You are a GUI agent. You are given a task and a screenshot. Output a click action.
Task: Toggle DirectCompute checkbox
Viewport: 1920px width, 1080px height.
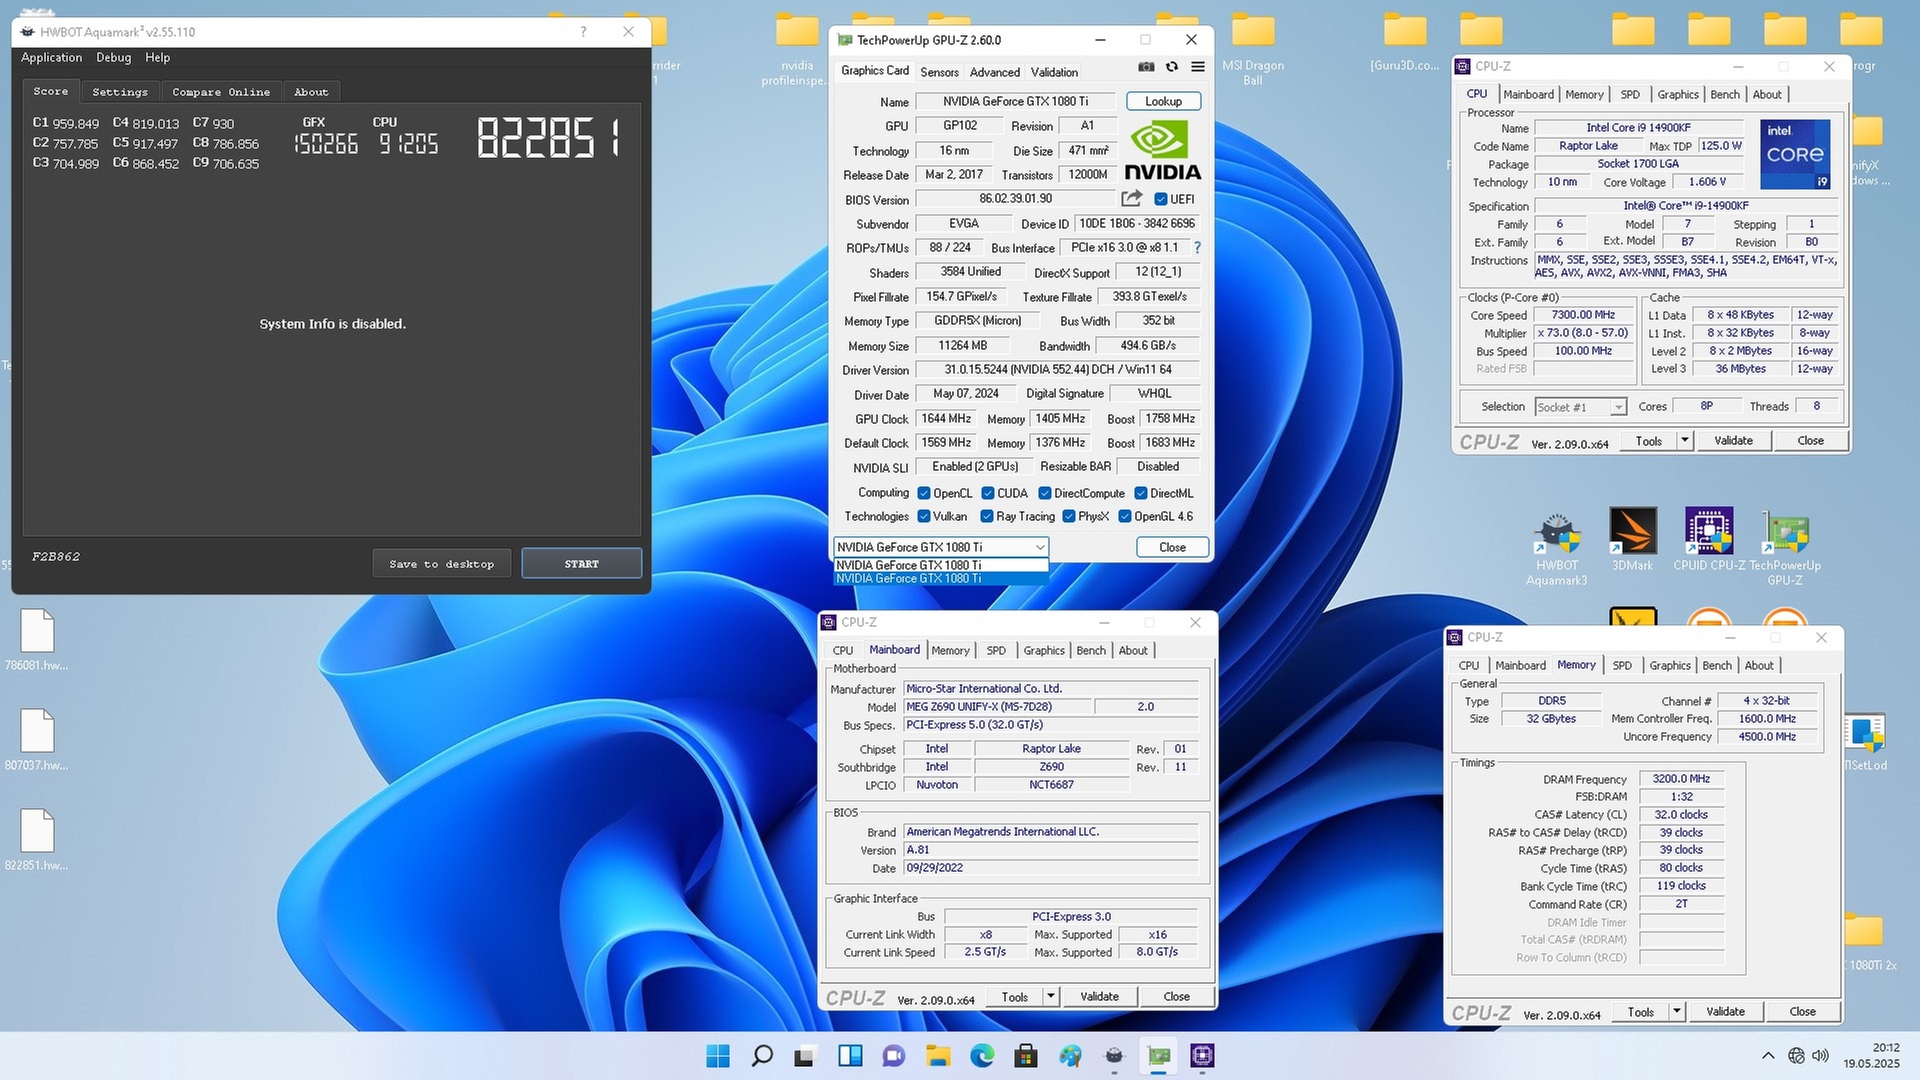(1045, 493)
